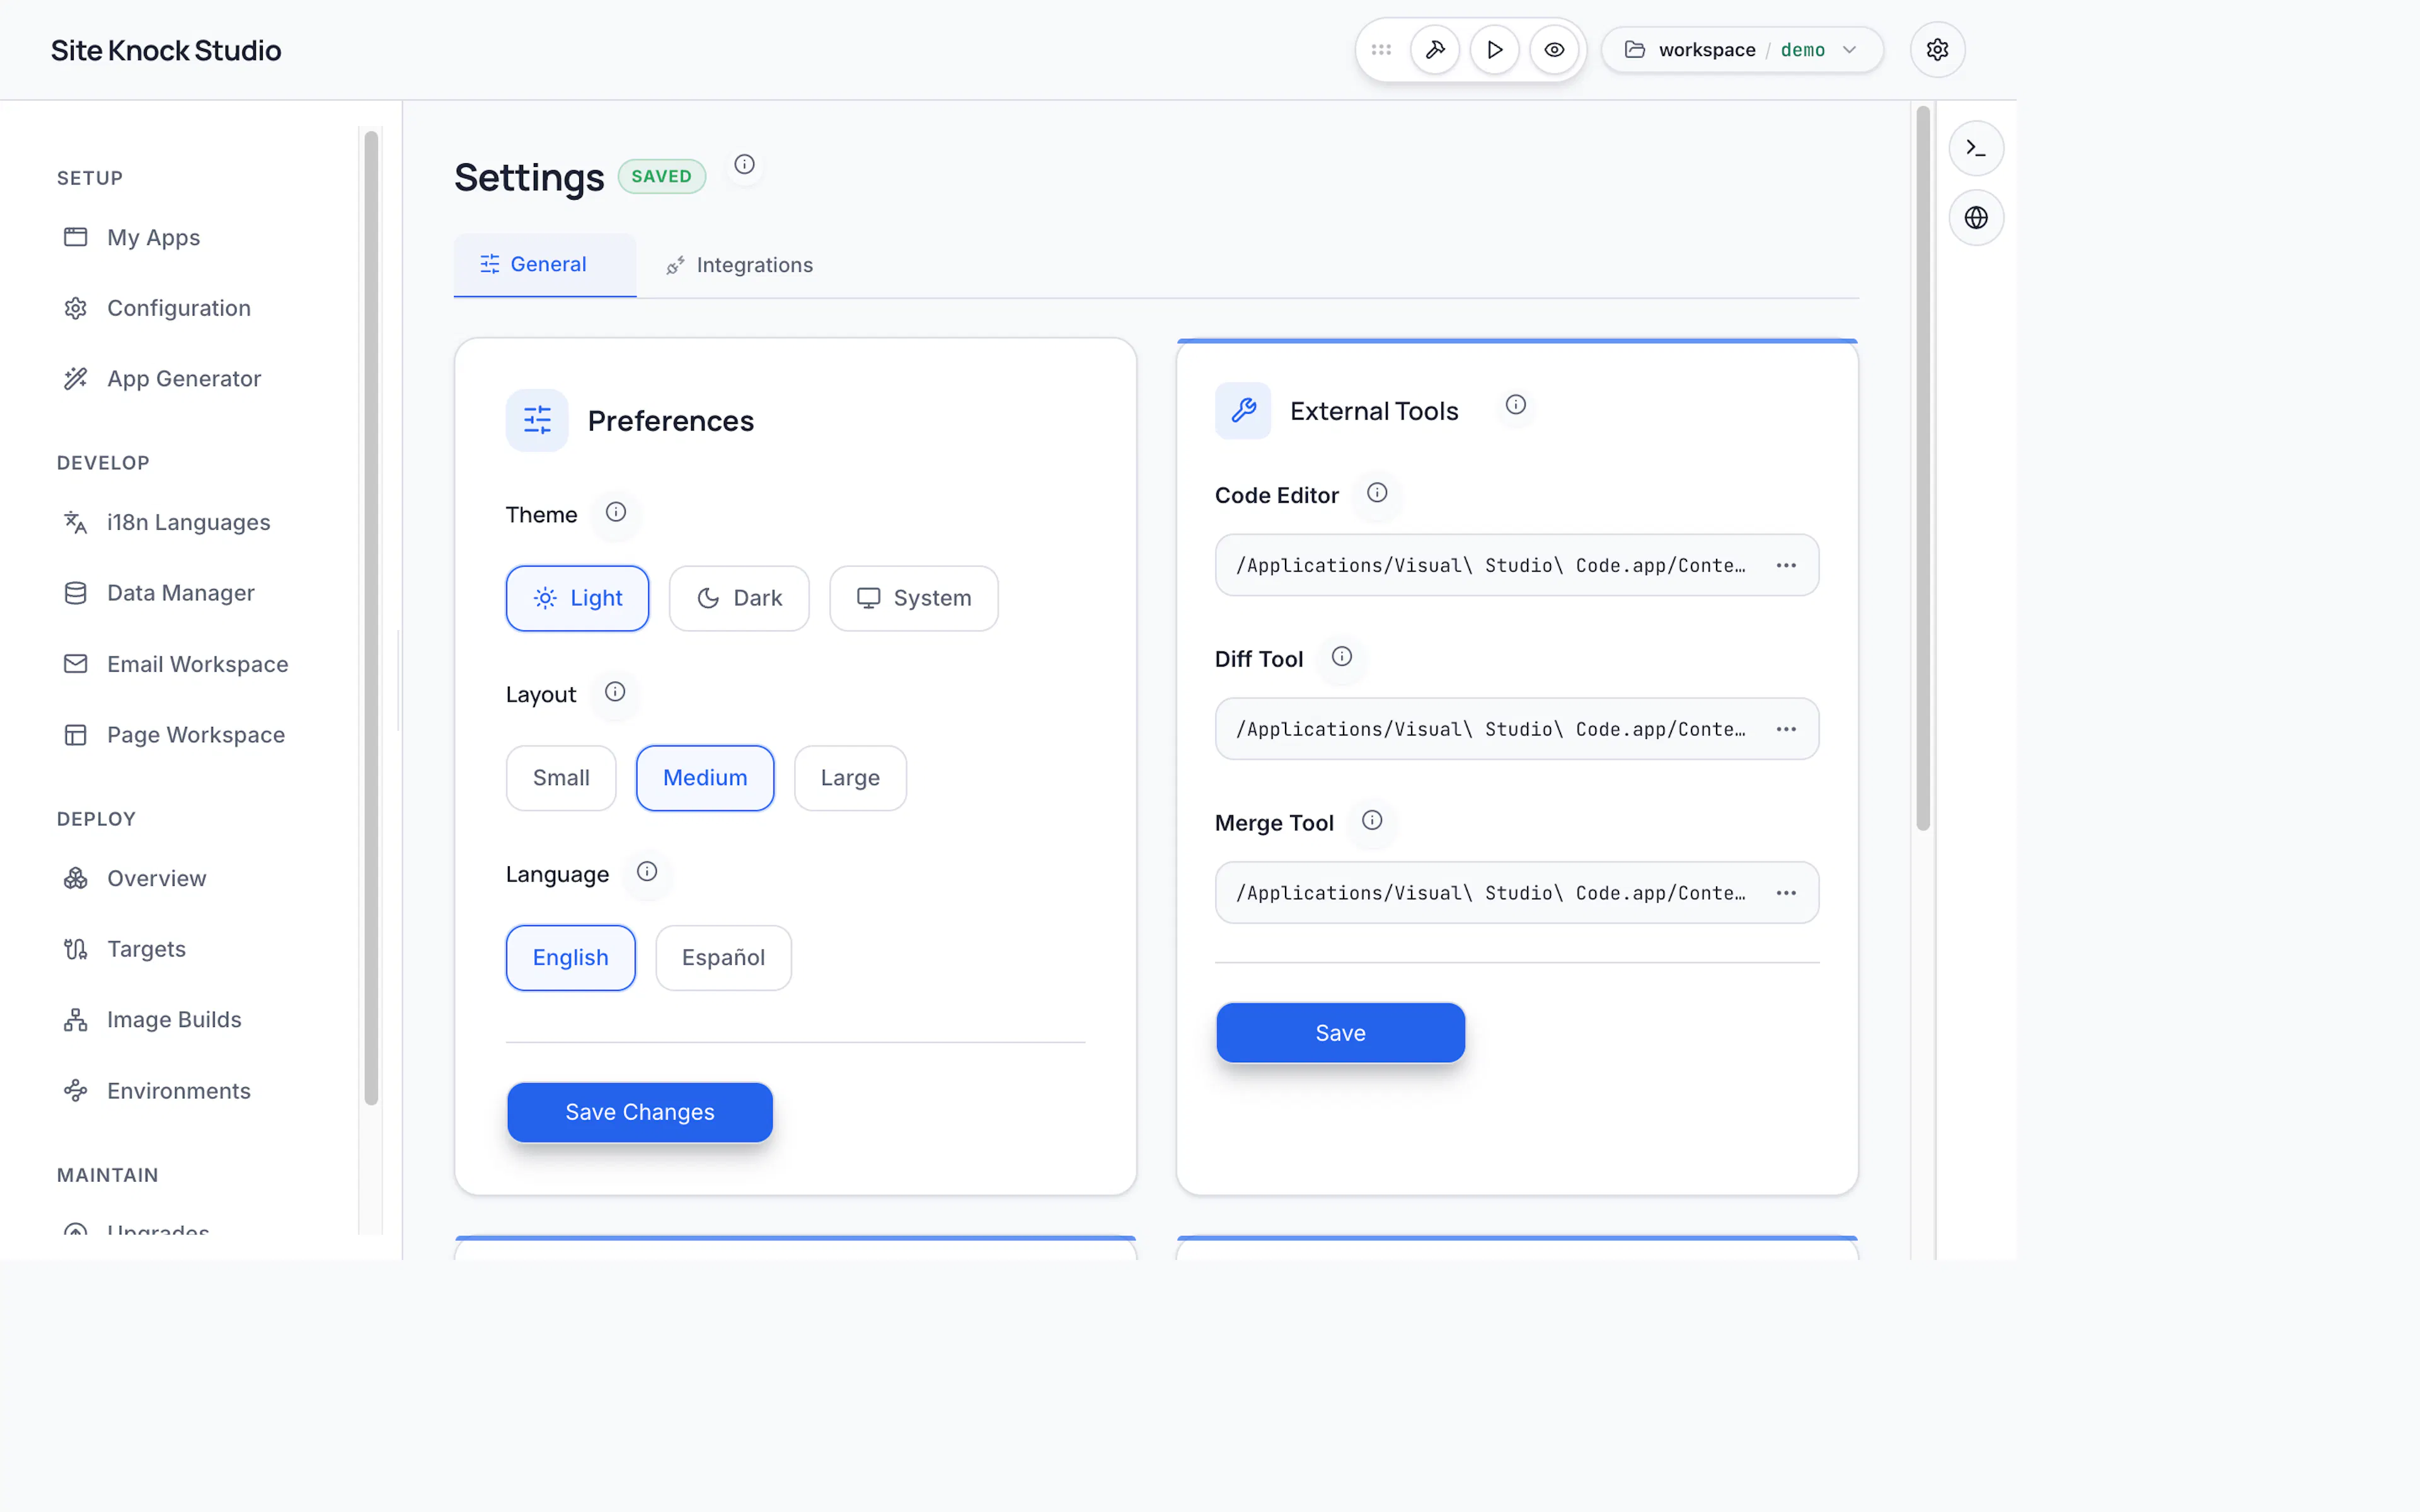Click the sidebar vertical scrollbar
The width and height of the screenshot is (2420, 1512).
pos(371,618)
